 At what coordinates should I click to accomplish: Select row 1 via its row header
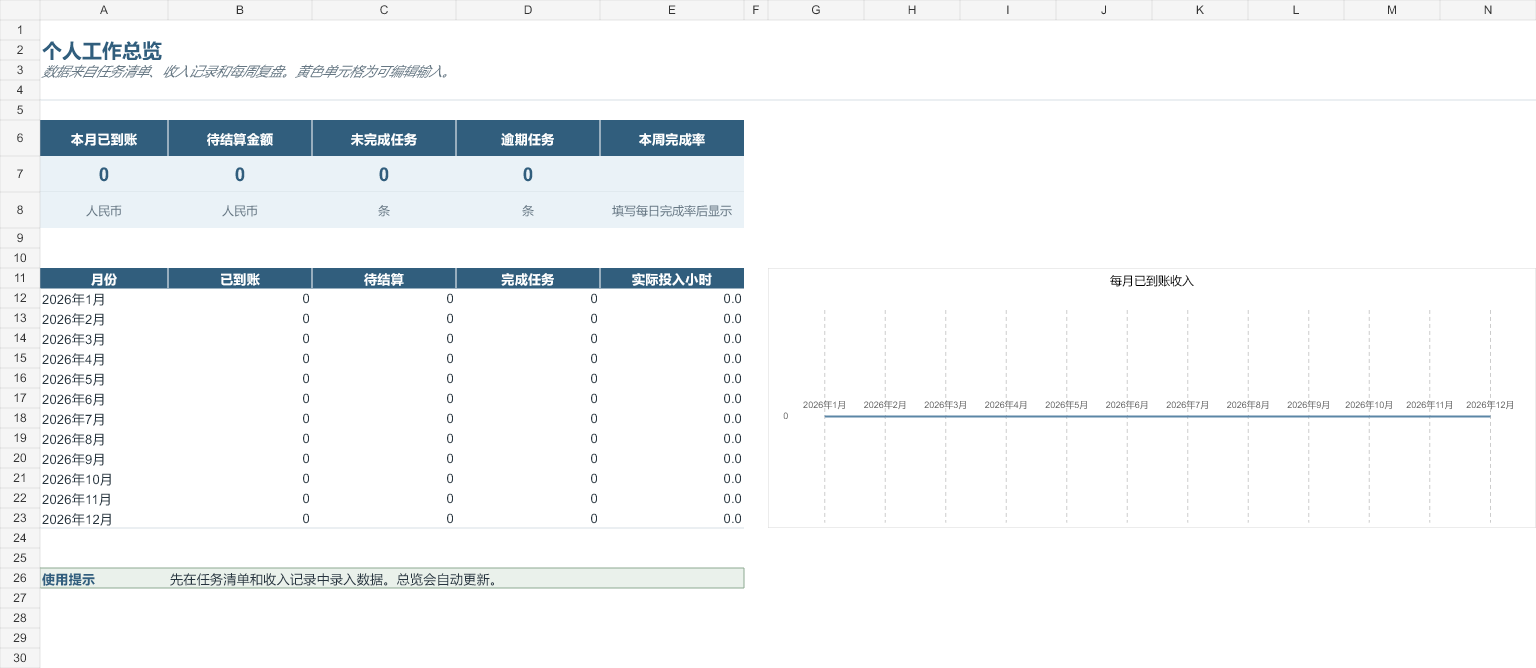point(20,30)
